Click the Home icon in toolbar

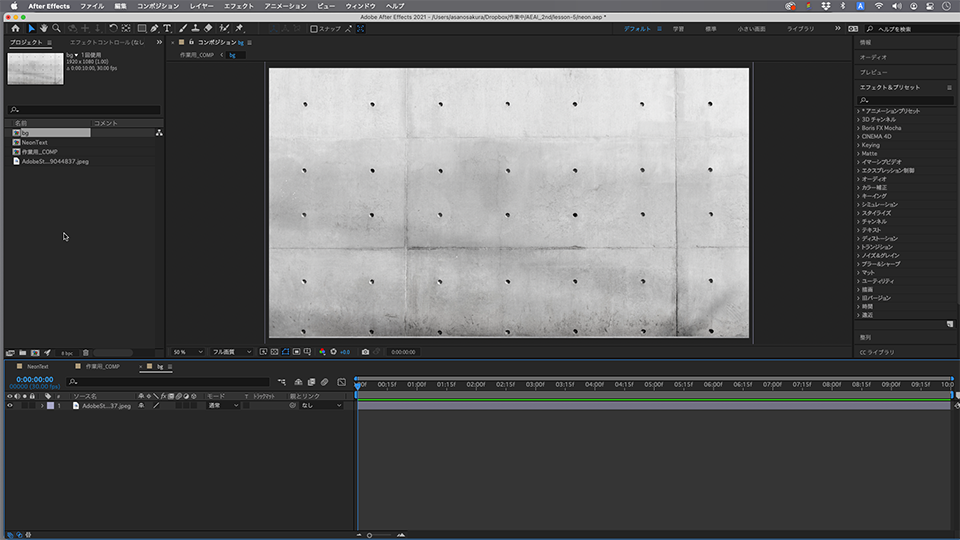15,28
